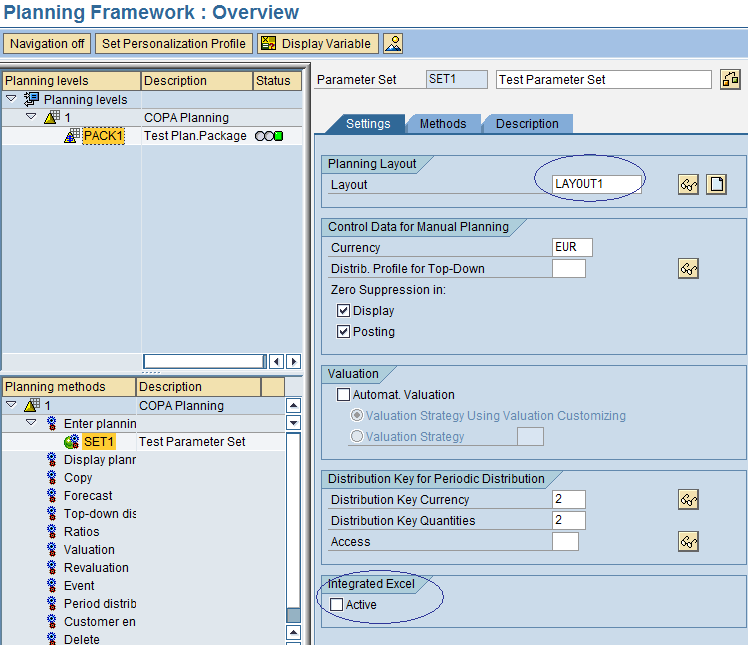Click the Revaluation method icon

[52, 568]
